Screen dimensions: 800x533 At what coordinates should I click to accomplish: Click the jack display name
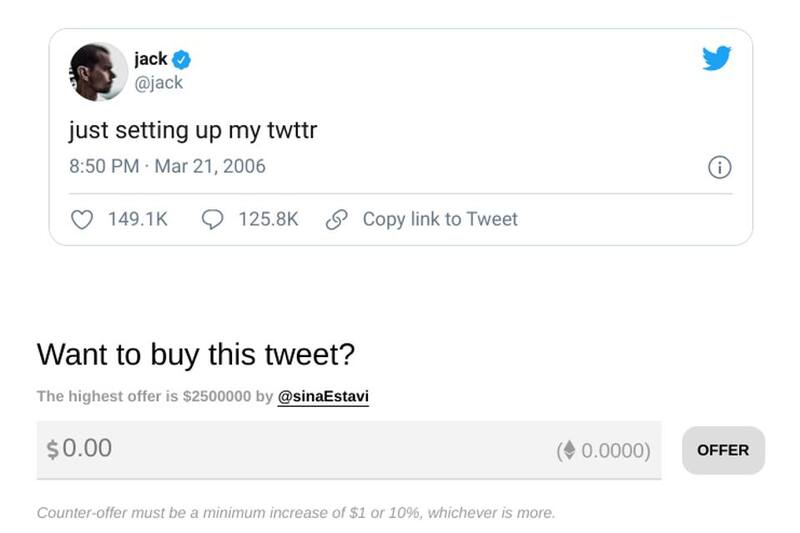click(150, 59)
